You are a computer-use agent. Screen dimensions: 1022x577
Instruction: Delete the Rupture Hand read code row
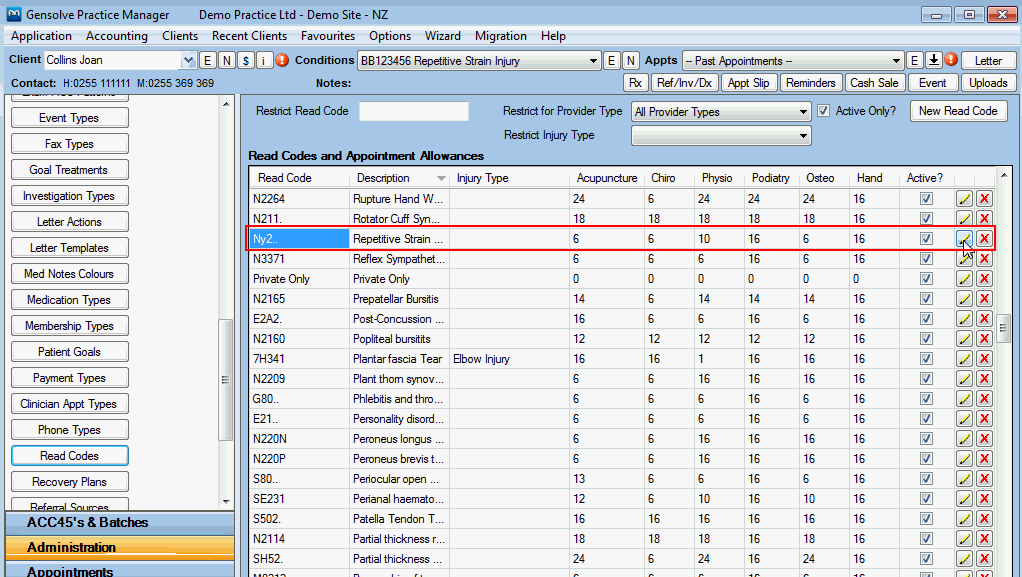(985, 199)
